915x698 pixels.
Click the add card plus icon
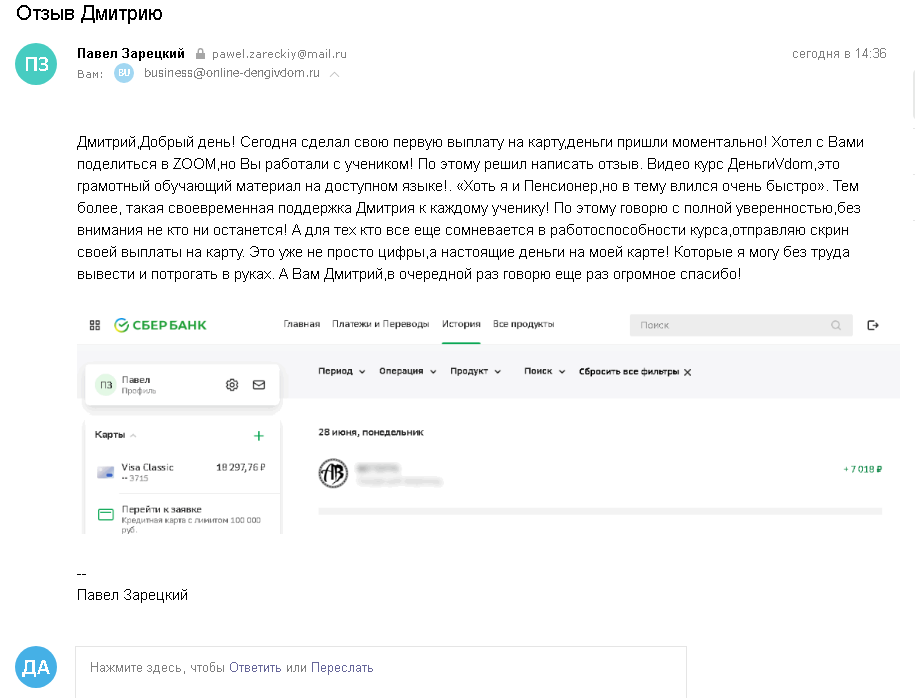tap(259, 435)
